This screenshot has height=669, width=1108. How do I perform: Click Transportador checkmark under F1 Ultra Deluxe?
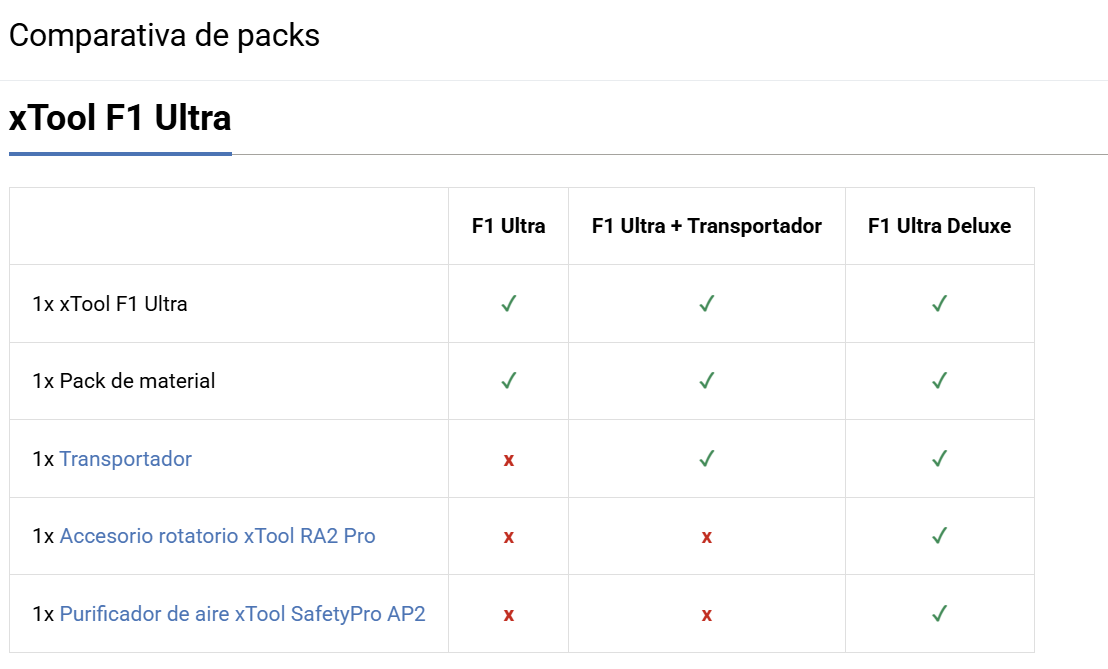click(939, 458)
